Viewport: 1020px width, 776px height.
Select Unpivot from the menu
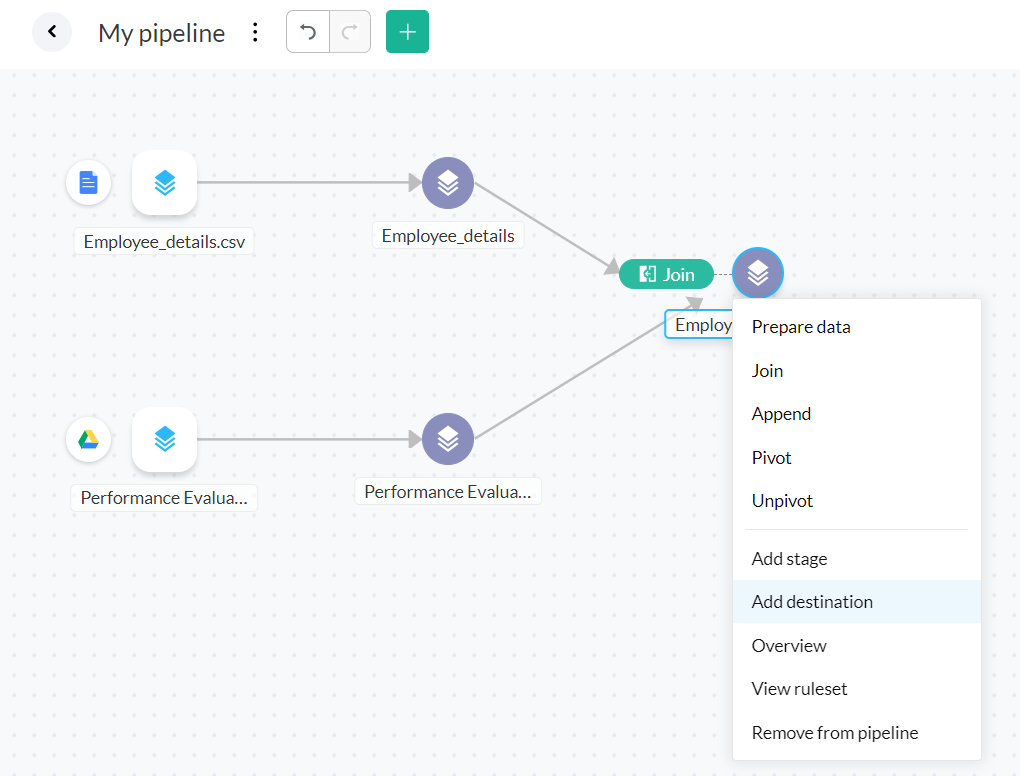(x=782, y=501)
